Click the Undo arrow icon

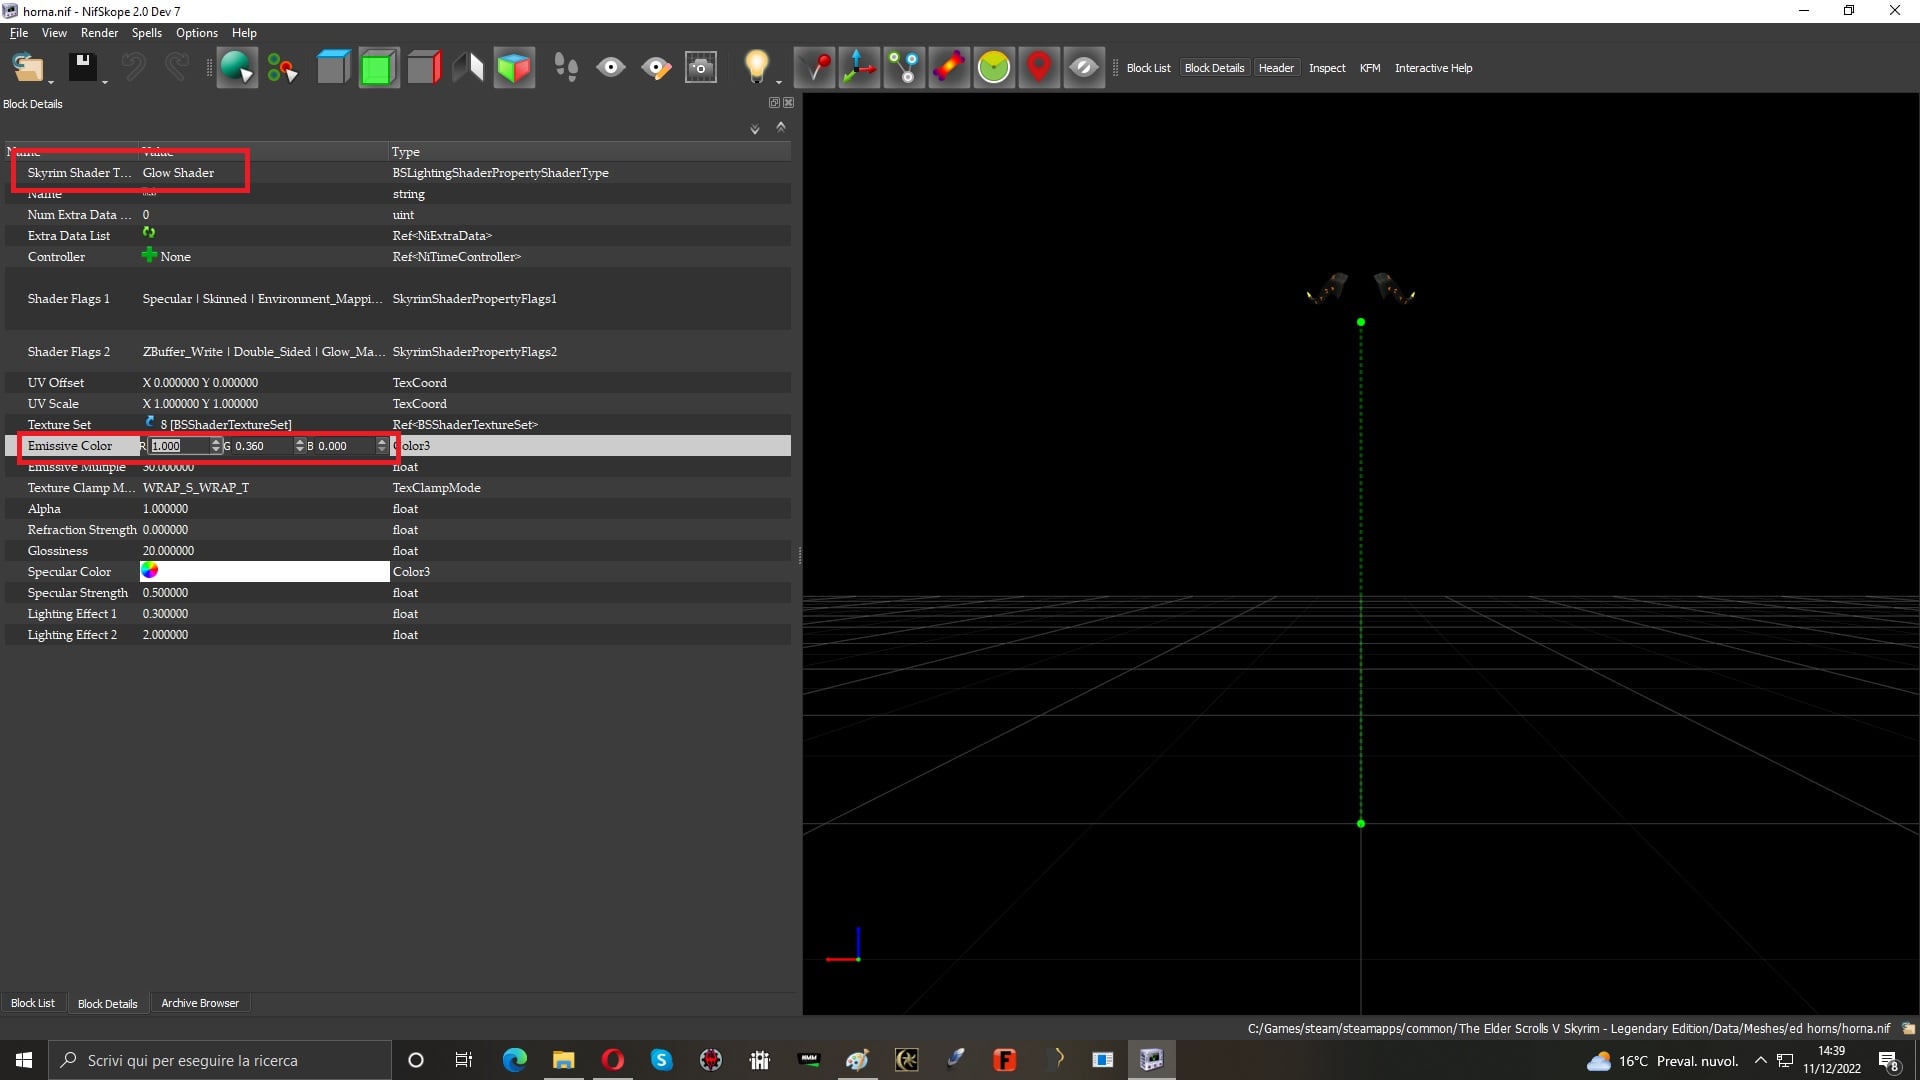tap(133, 68)
